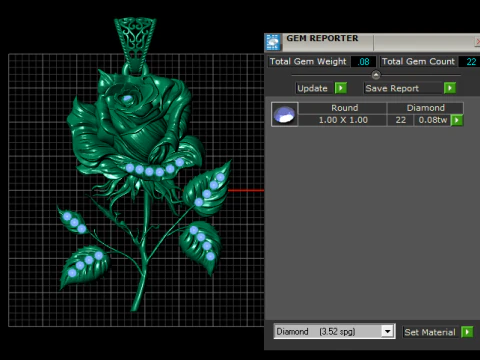The width and height of the screenshot is (480, 360).
Task: Click the 1.00 X 1.00 size cell
Action: pos(343,120)
